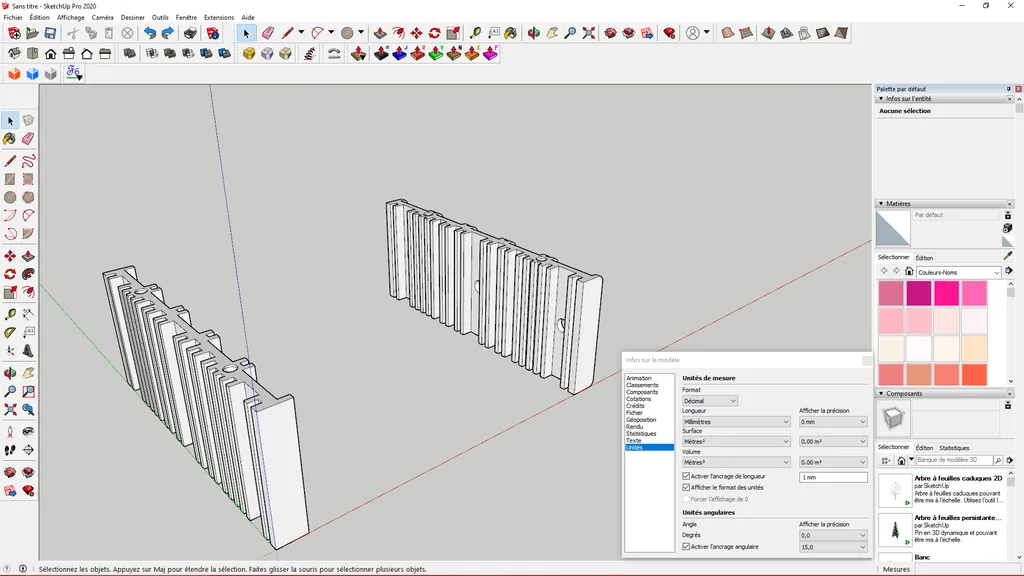Click the Undo arrow icon
1024x576 pixels.
[149, 33]
